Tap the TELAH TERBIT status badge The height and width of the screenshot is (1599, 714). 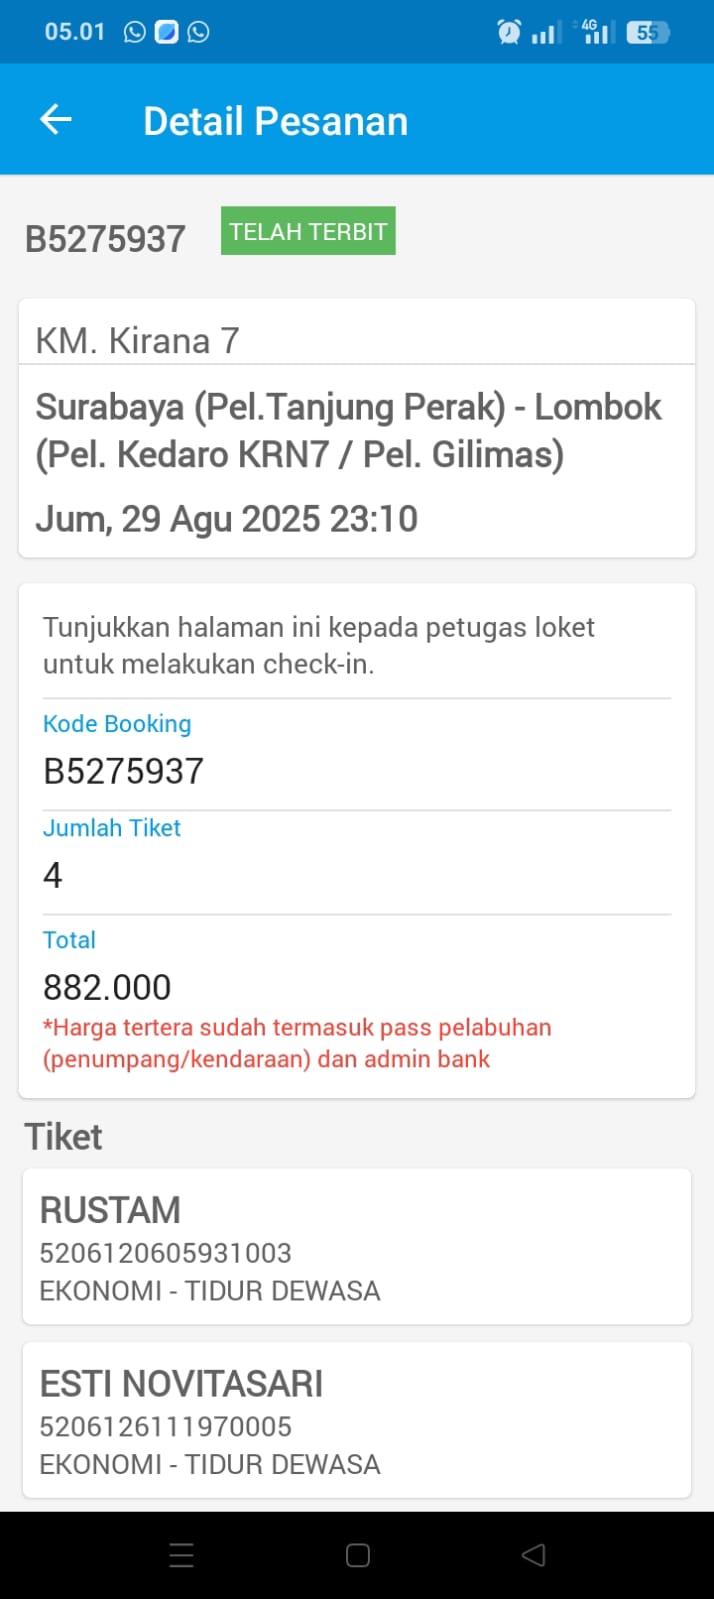pyautogui.click(x=308, y=231)
